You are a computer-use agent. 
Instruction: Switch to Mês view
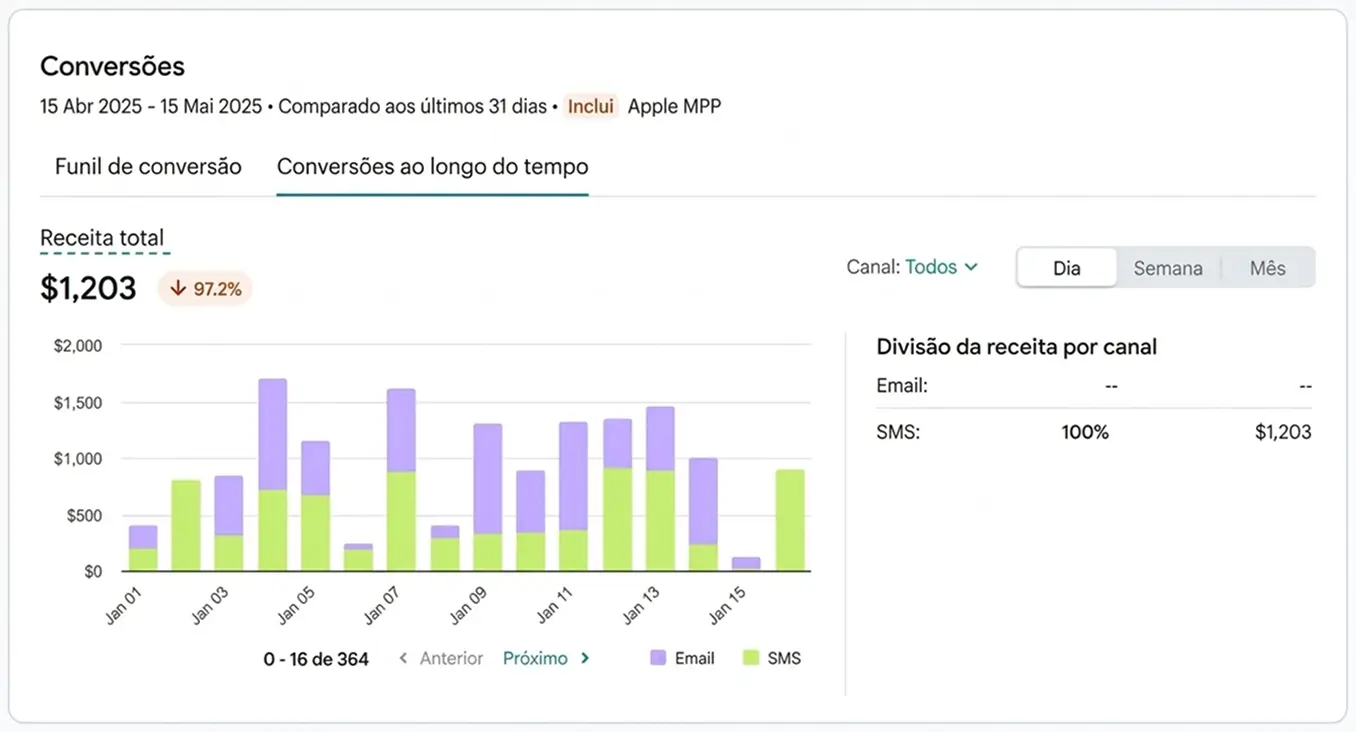(1267, 267)
